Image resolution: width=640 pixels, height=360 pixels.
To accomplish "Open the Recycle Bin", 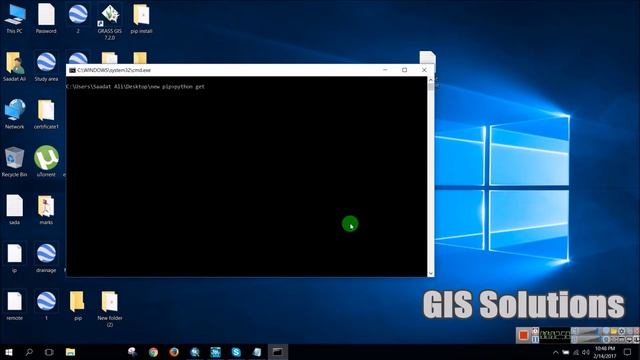I will pyautogui.click(x=15, y=162).
